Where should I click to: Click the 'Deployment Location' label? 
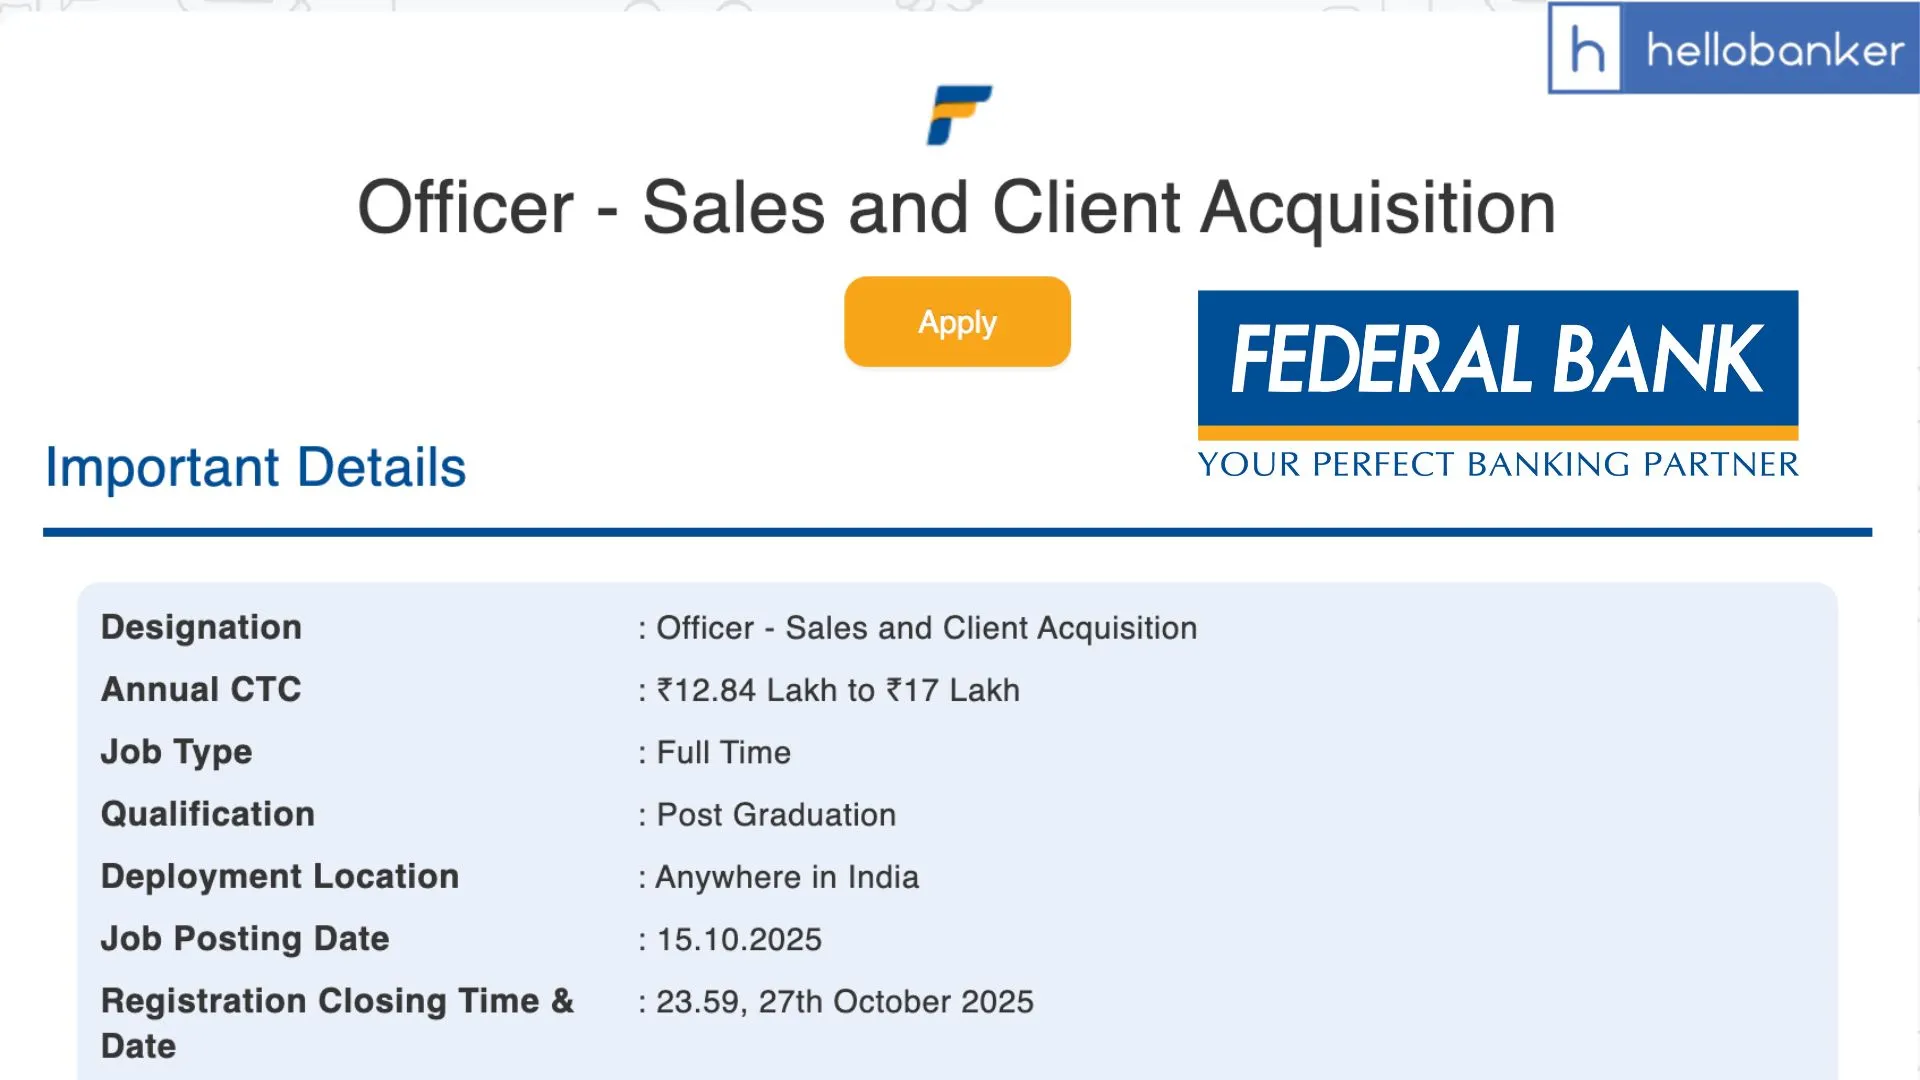tap(280, 876)
